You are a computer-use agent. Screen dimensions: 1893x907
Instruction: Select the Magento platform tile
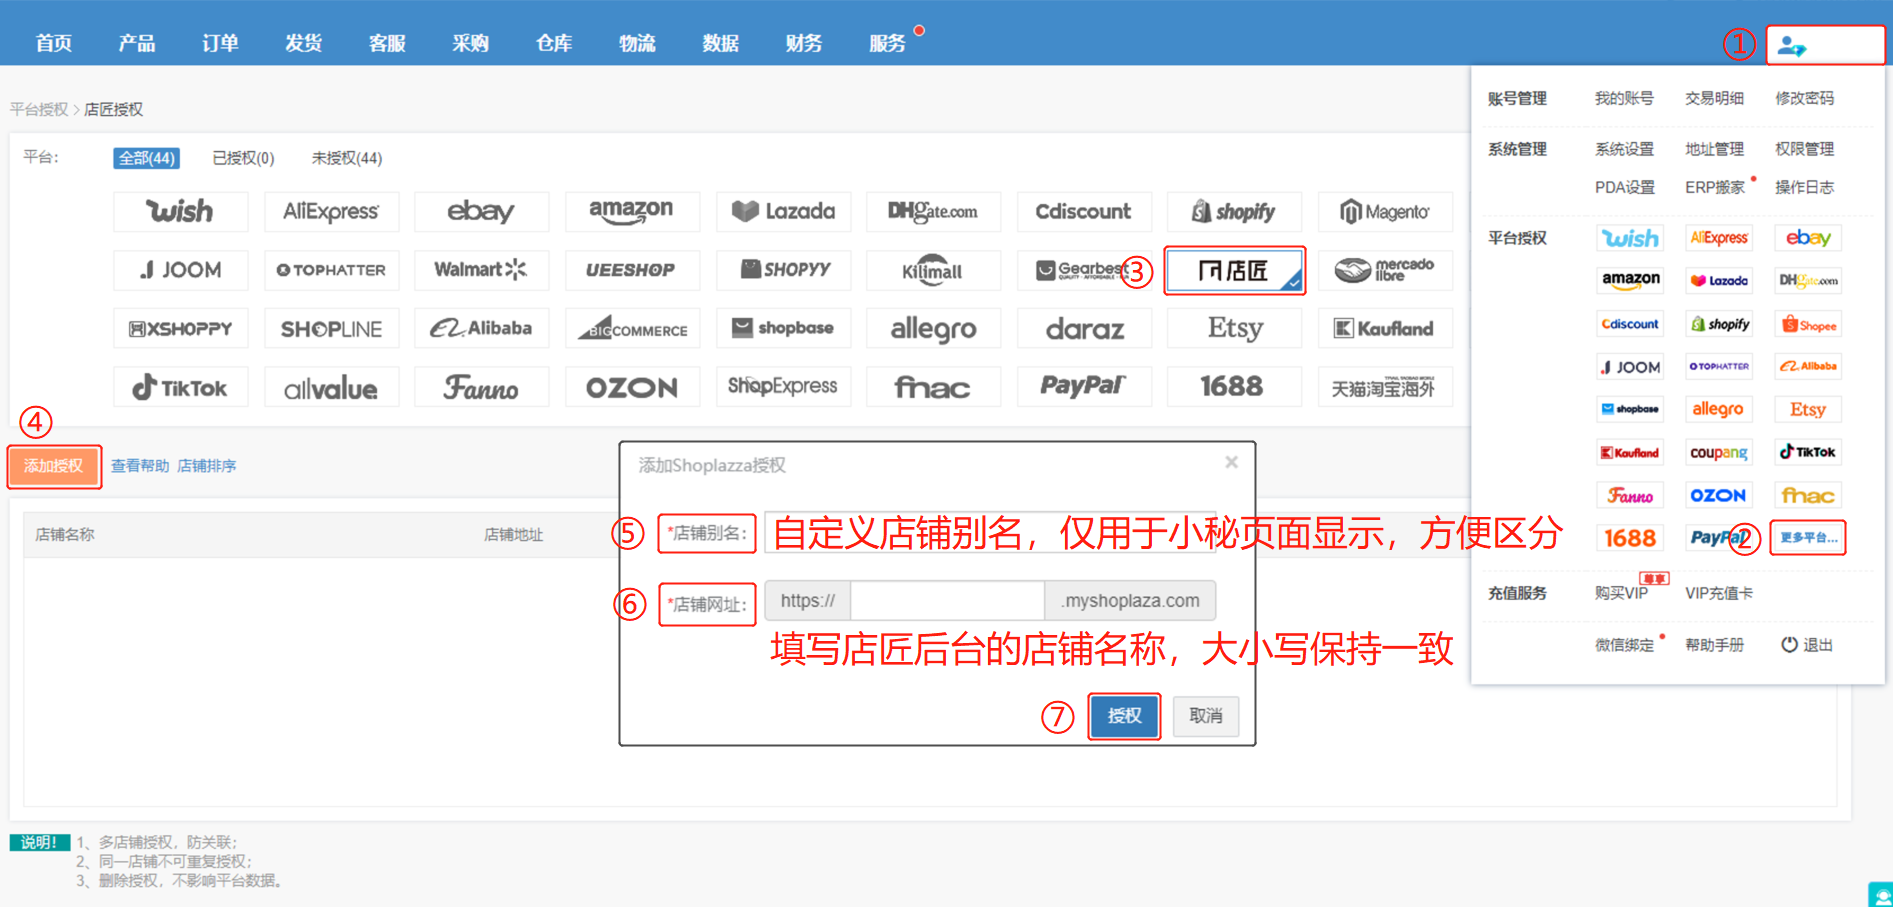click(1385, 212)
